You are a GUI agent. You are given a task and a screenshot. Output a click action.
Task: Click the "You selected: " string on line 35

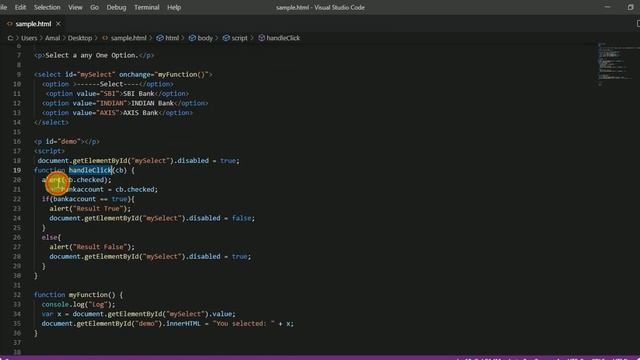click(244, 324)
